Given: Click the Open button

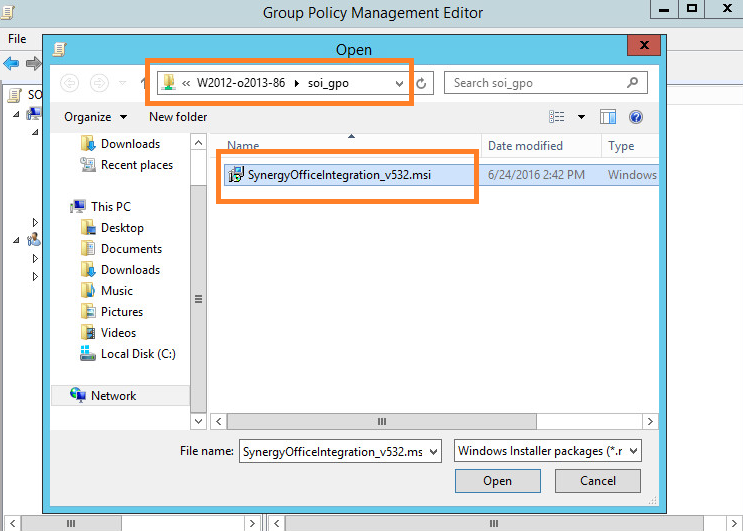Looking at the screenshot, I should (x=498, y=481).
